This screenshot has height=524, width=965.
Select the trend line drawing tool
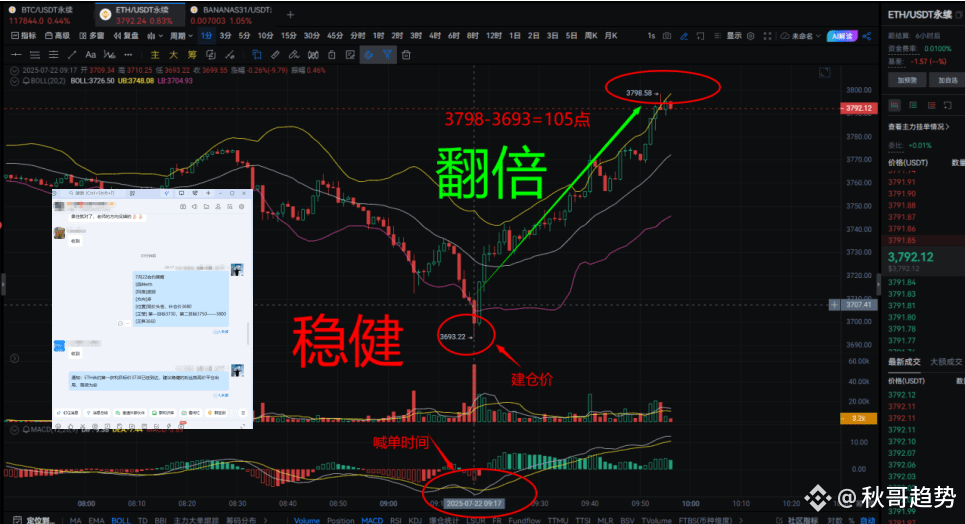(x=72, y=55)
